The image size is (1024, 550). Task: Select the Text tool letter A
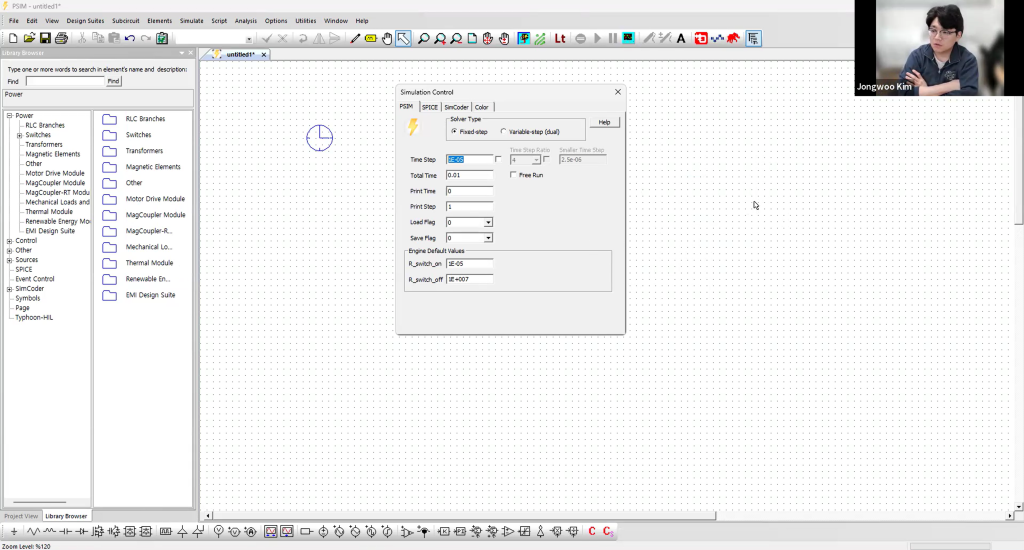[681, 39]
